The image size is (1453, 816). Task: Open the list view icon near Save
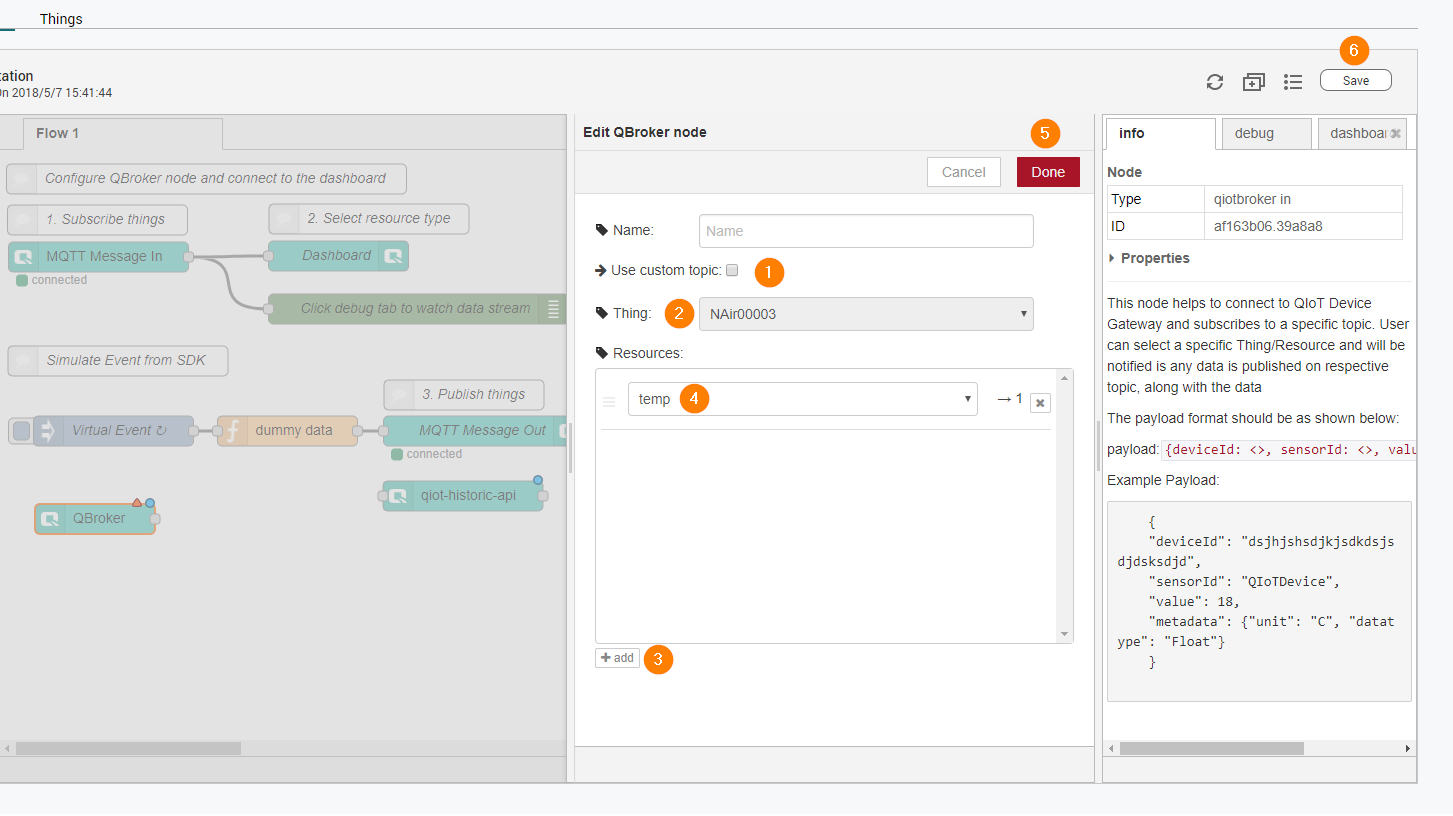(x=1293, y=82)
